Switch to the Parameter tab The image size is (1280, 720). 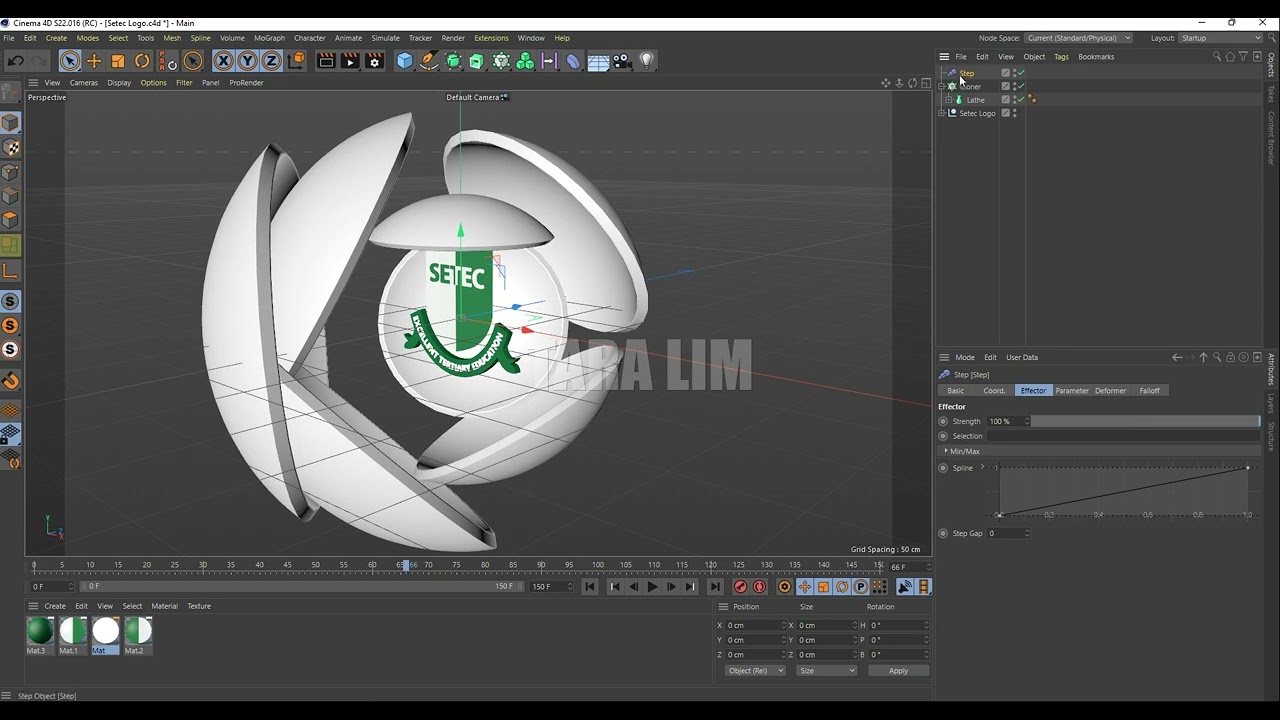[1072, 391]
